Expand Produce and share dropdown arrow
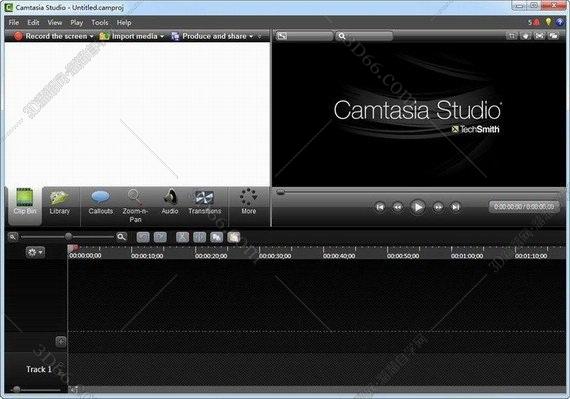This screenshot has width=570, height=399. 251,36
